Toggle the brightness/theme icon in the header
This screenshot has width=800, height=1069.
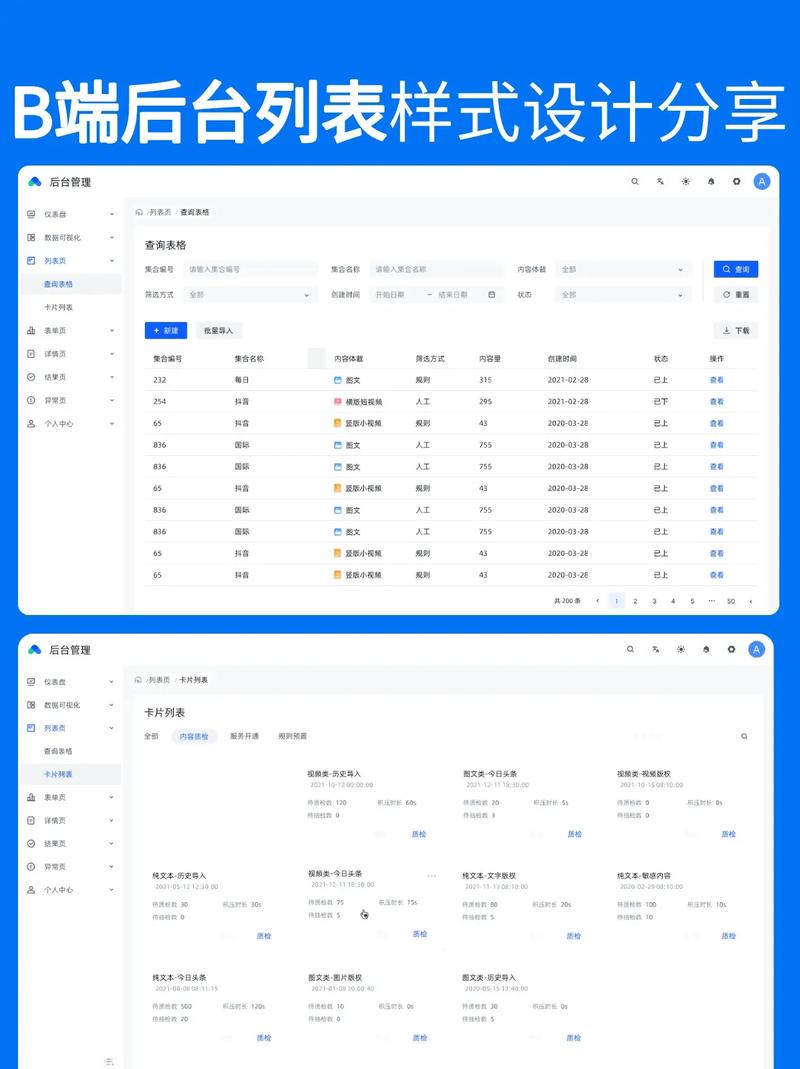click(685, 182)
